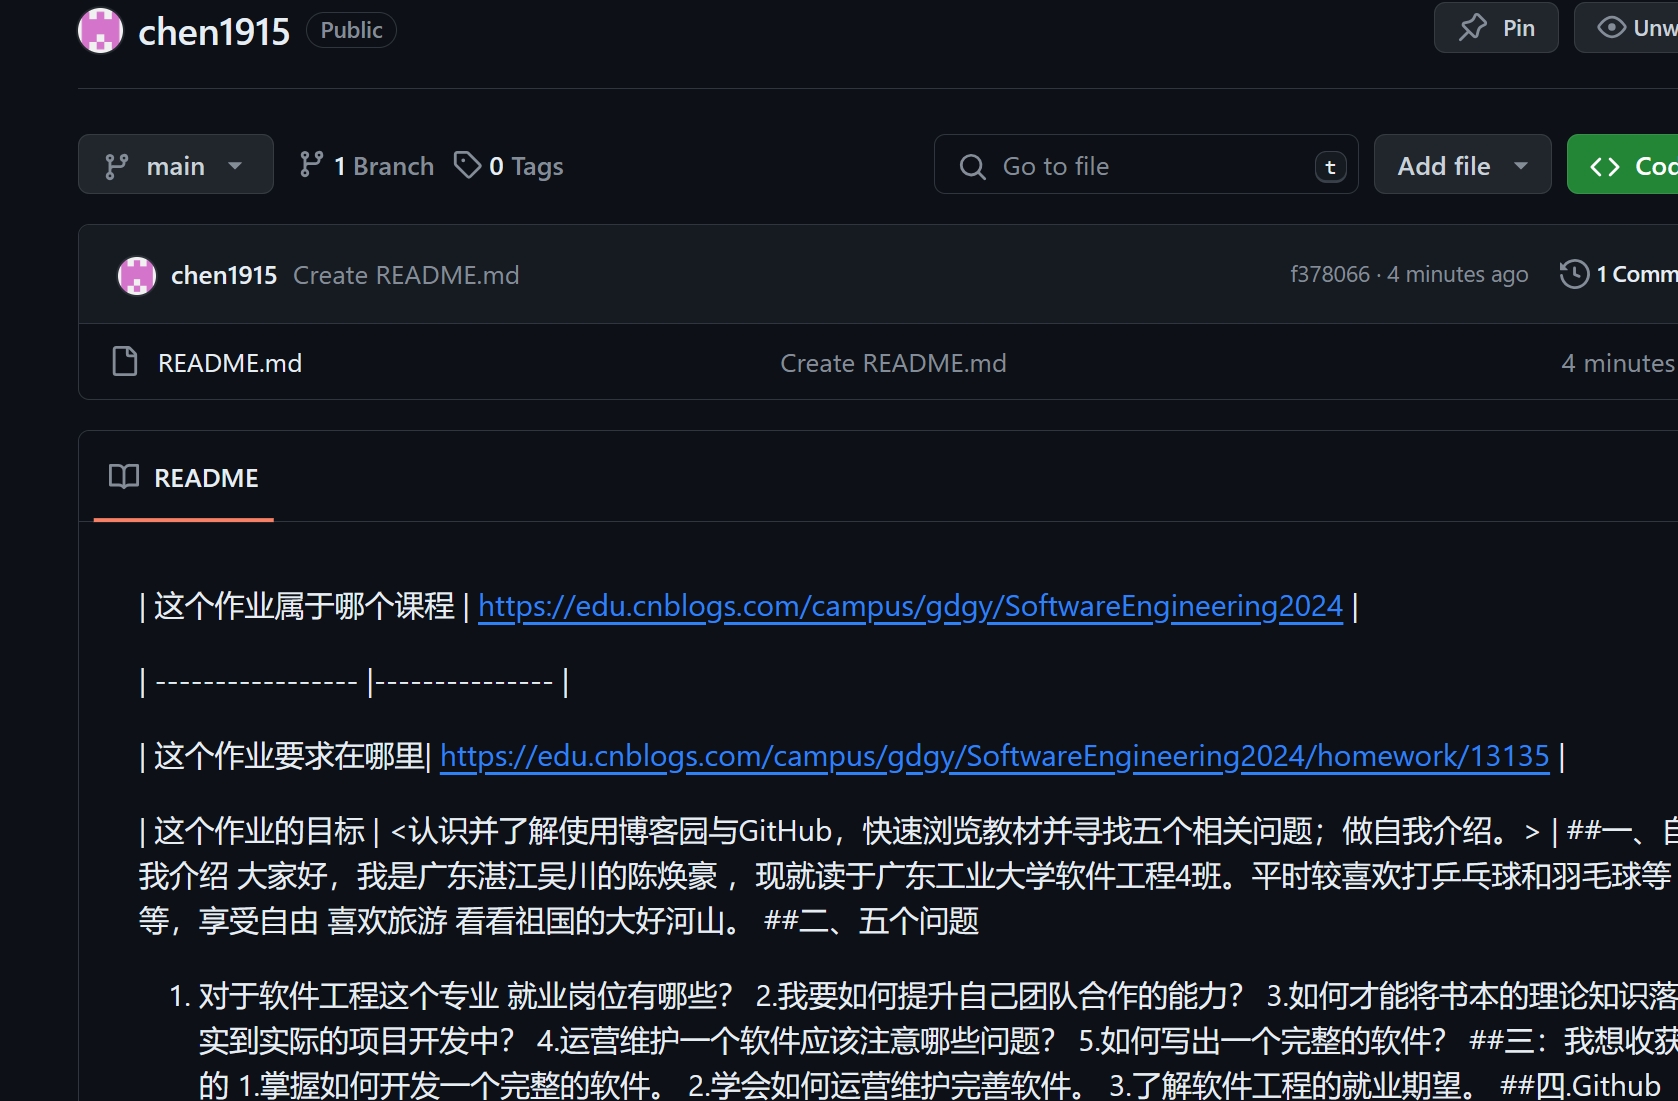The height and width of the screenshot is (1101, 1678).
Task: Click the file icon next to README.md
Action: click(x=125, y=361)
